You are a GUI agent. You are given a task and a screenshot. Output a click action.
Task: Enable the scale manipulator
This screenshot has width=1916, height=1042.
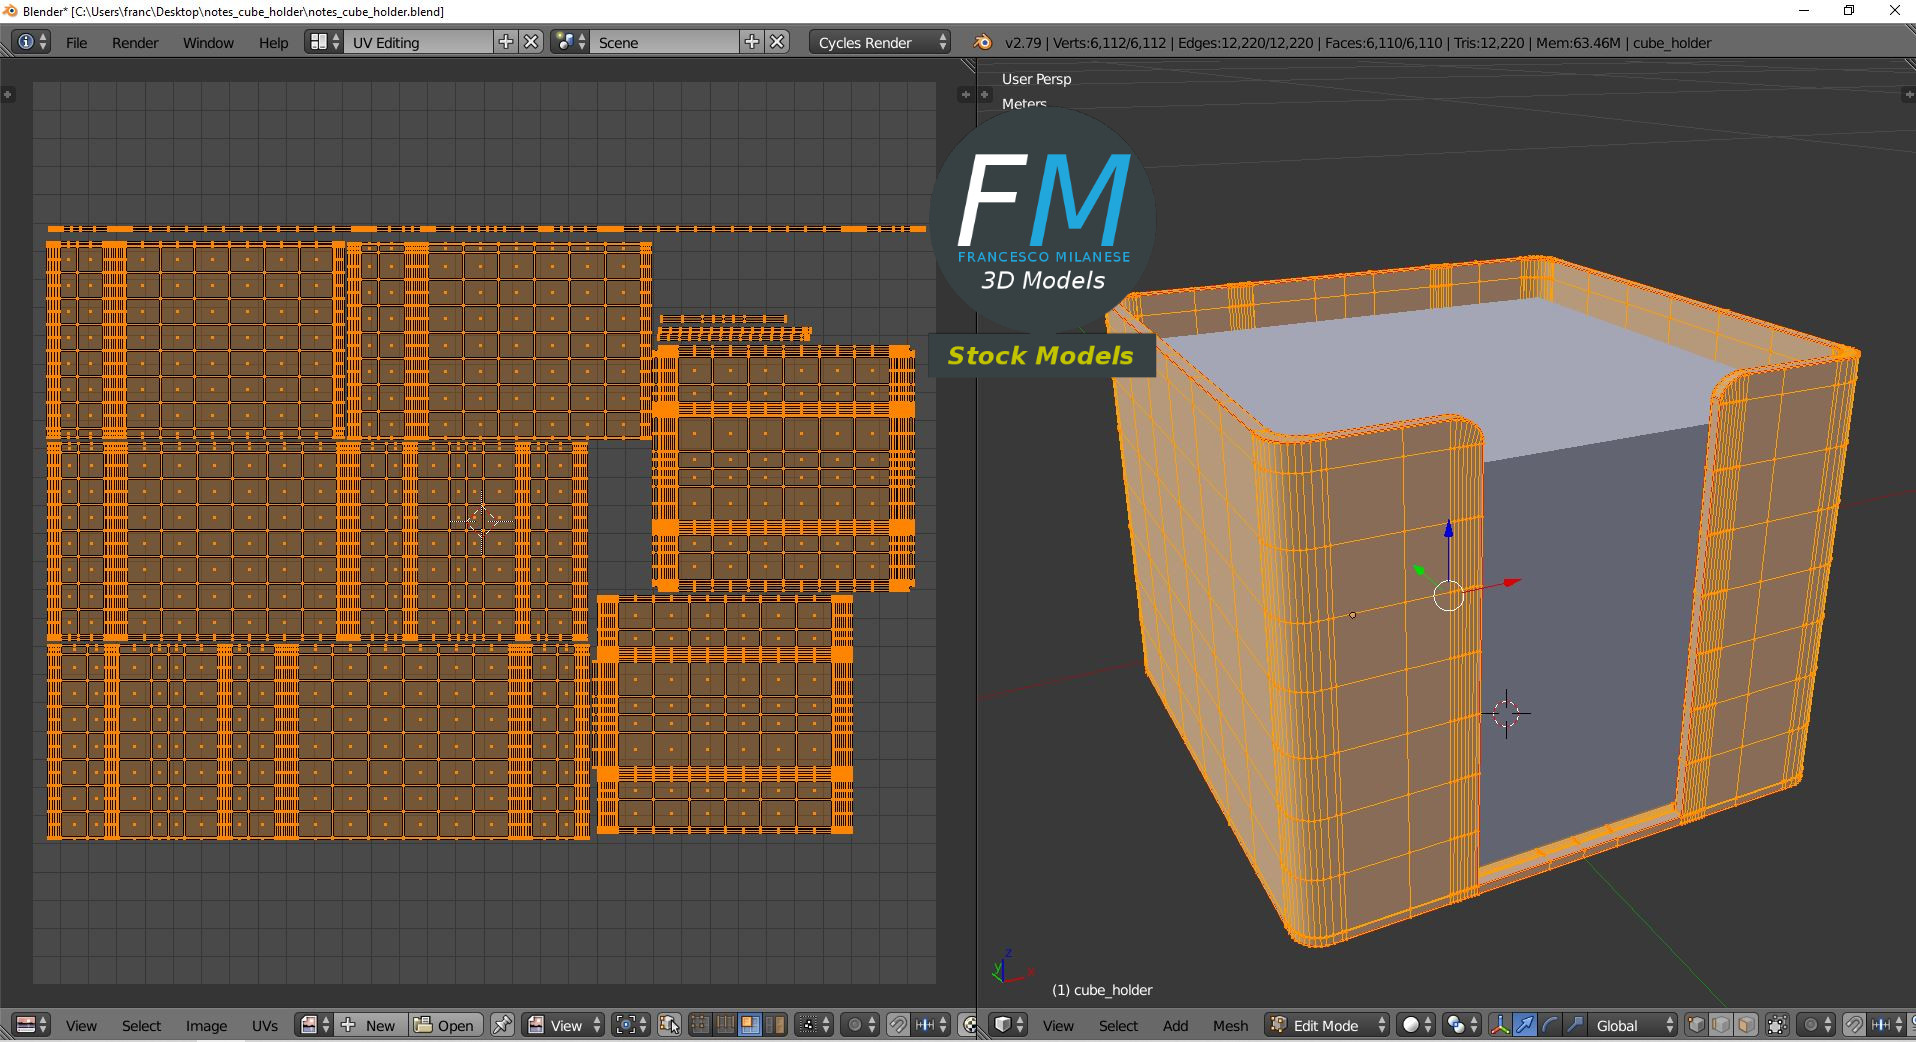point(1575,1025)
